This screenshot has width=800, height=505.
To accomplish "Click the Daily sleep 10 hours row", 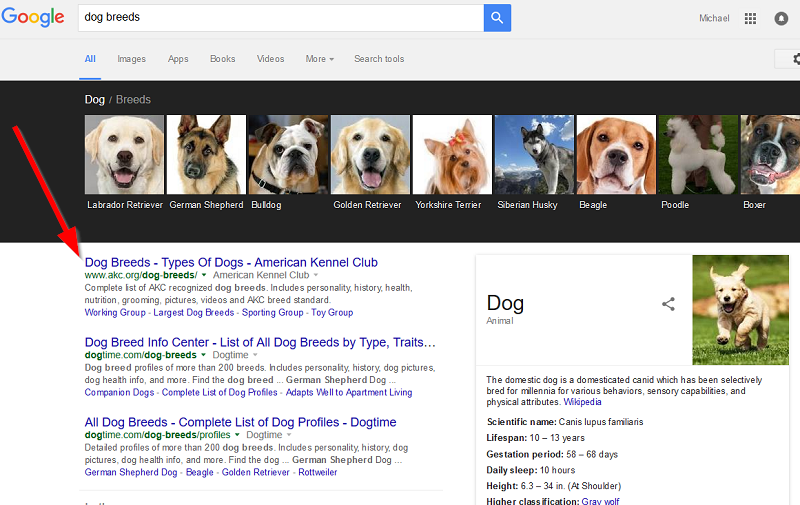I will (531, 470).
